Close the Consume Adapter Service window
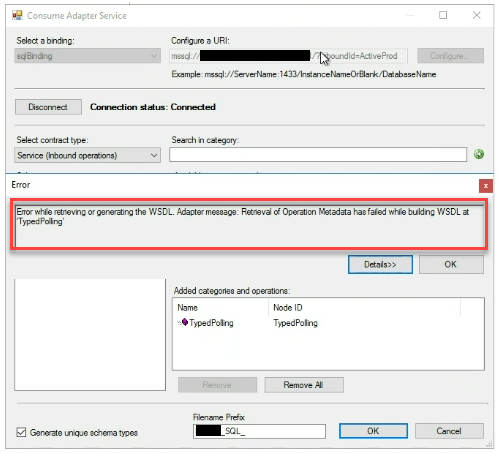 [x=477, y=15]
